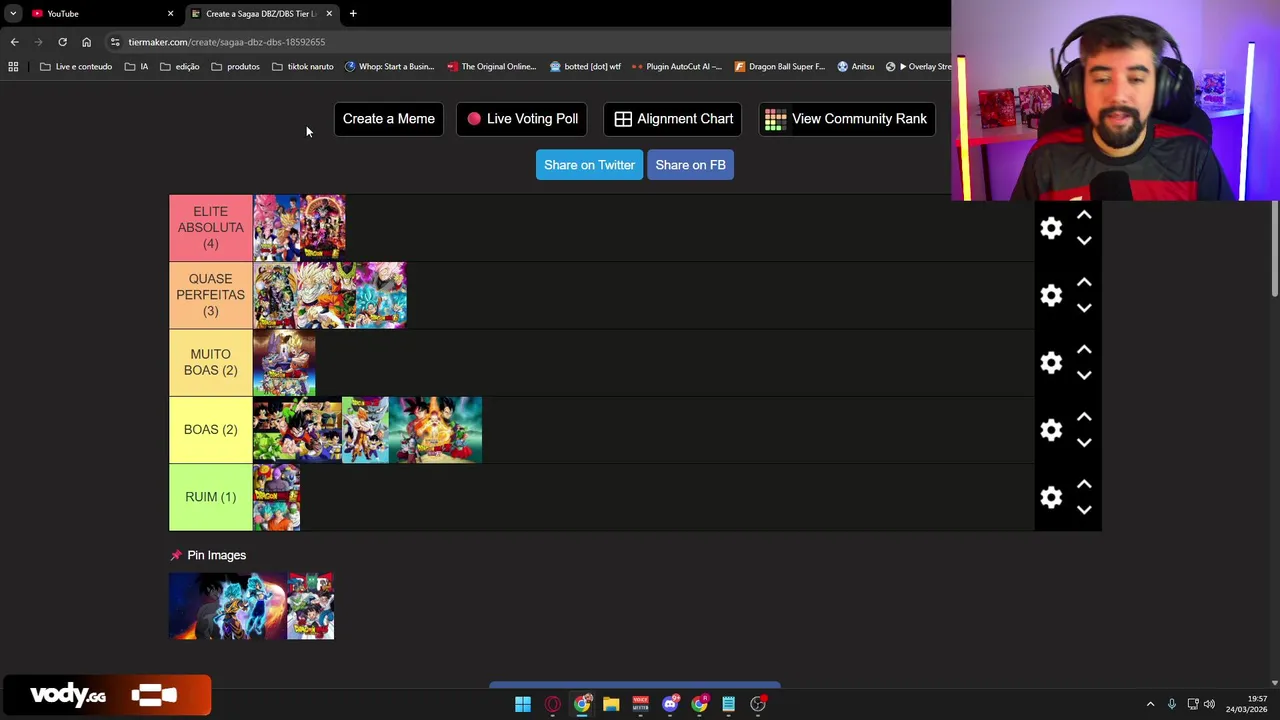
Task: Open Anitsu bookmark
Action: [x=855, y=67]
